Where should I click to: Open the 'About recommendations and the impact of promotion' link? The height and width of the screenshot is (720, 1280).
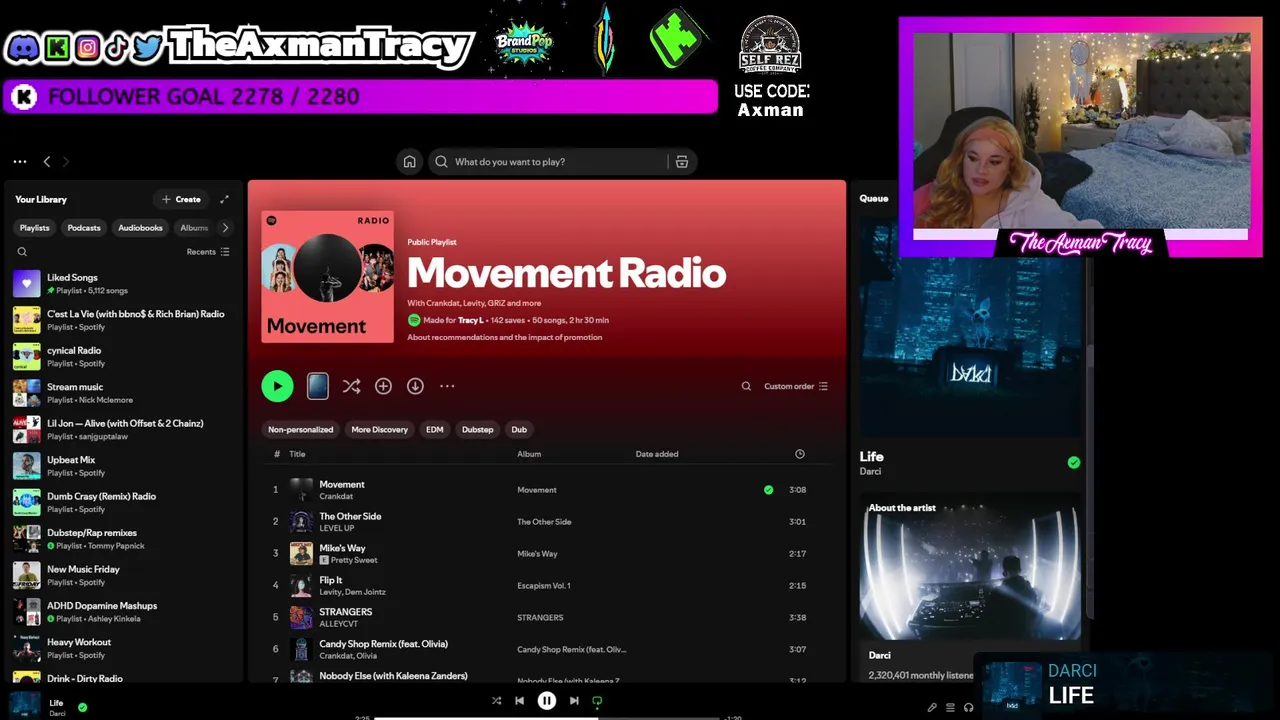[504, 337]
